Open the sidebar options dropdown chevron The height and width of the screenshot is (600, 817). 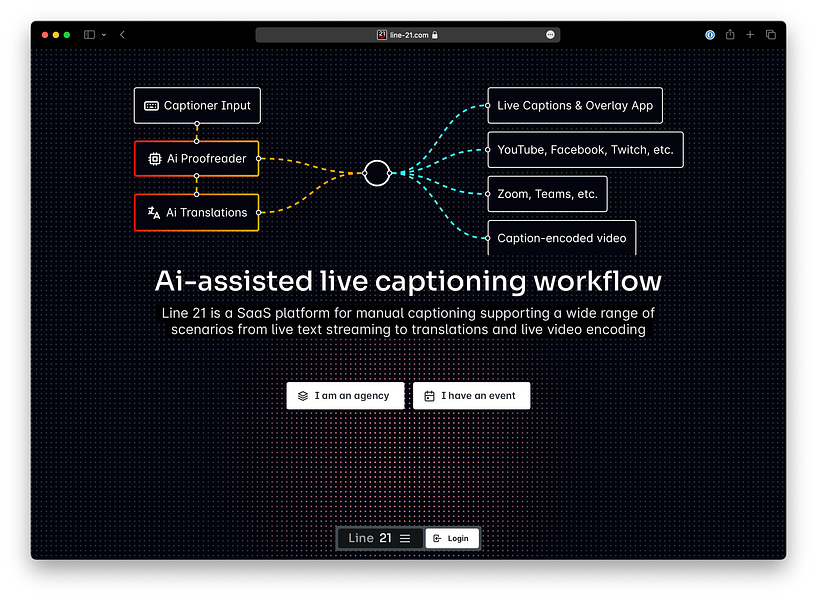(104, 35)
